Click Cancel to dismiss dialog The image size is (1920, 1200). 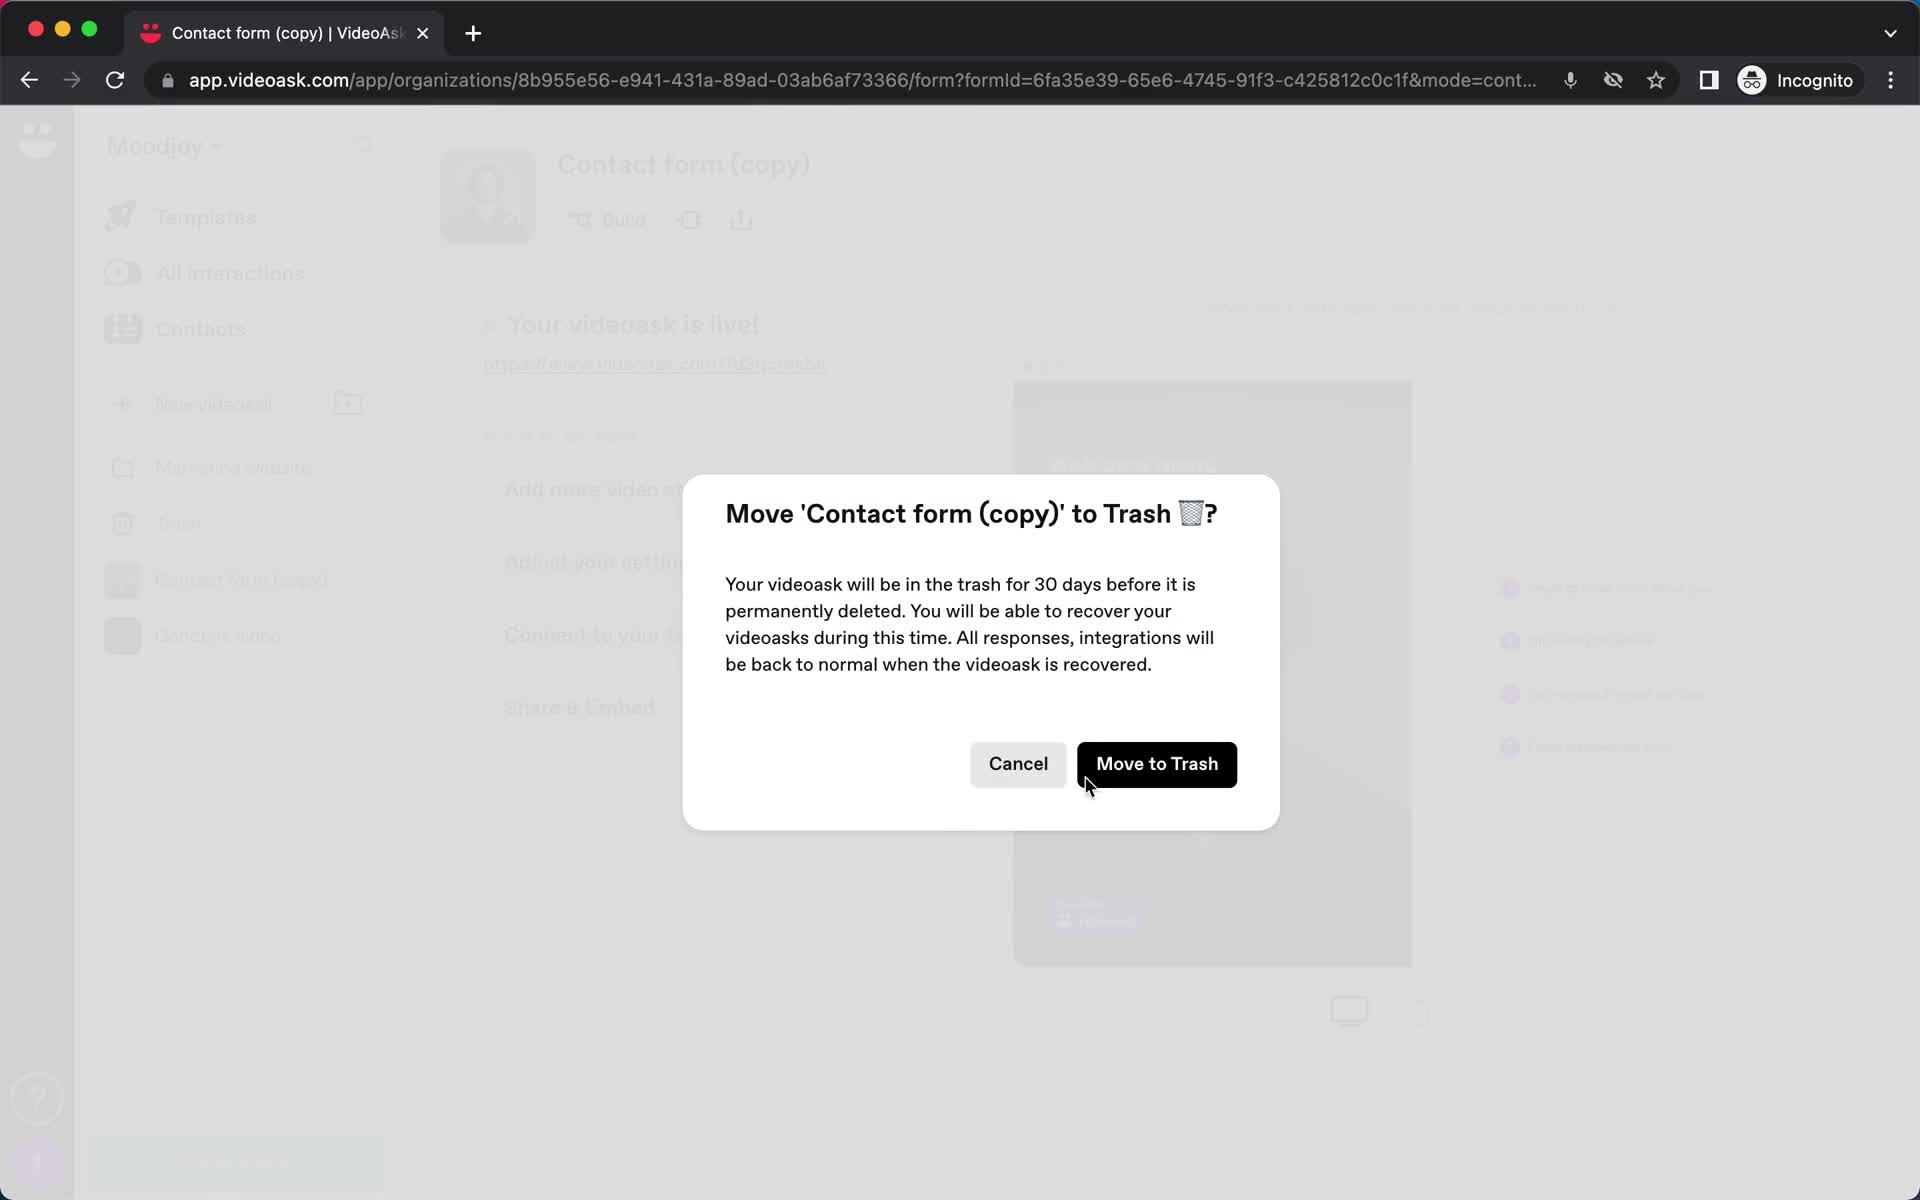(x=1017, y=763)
